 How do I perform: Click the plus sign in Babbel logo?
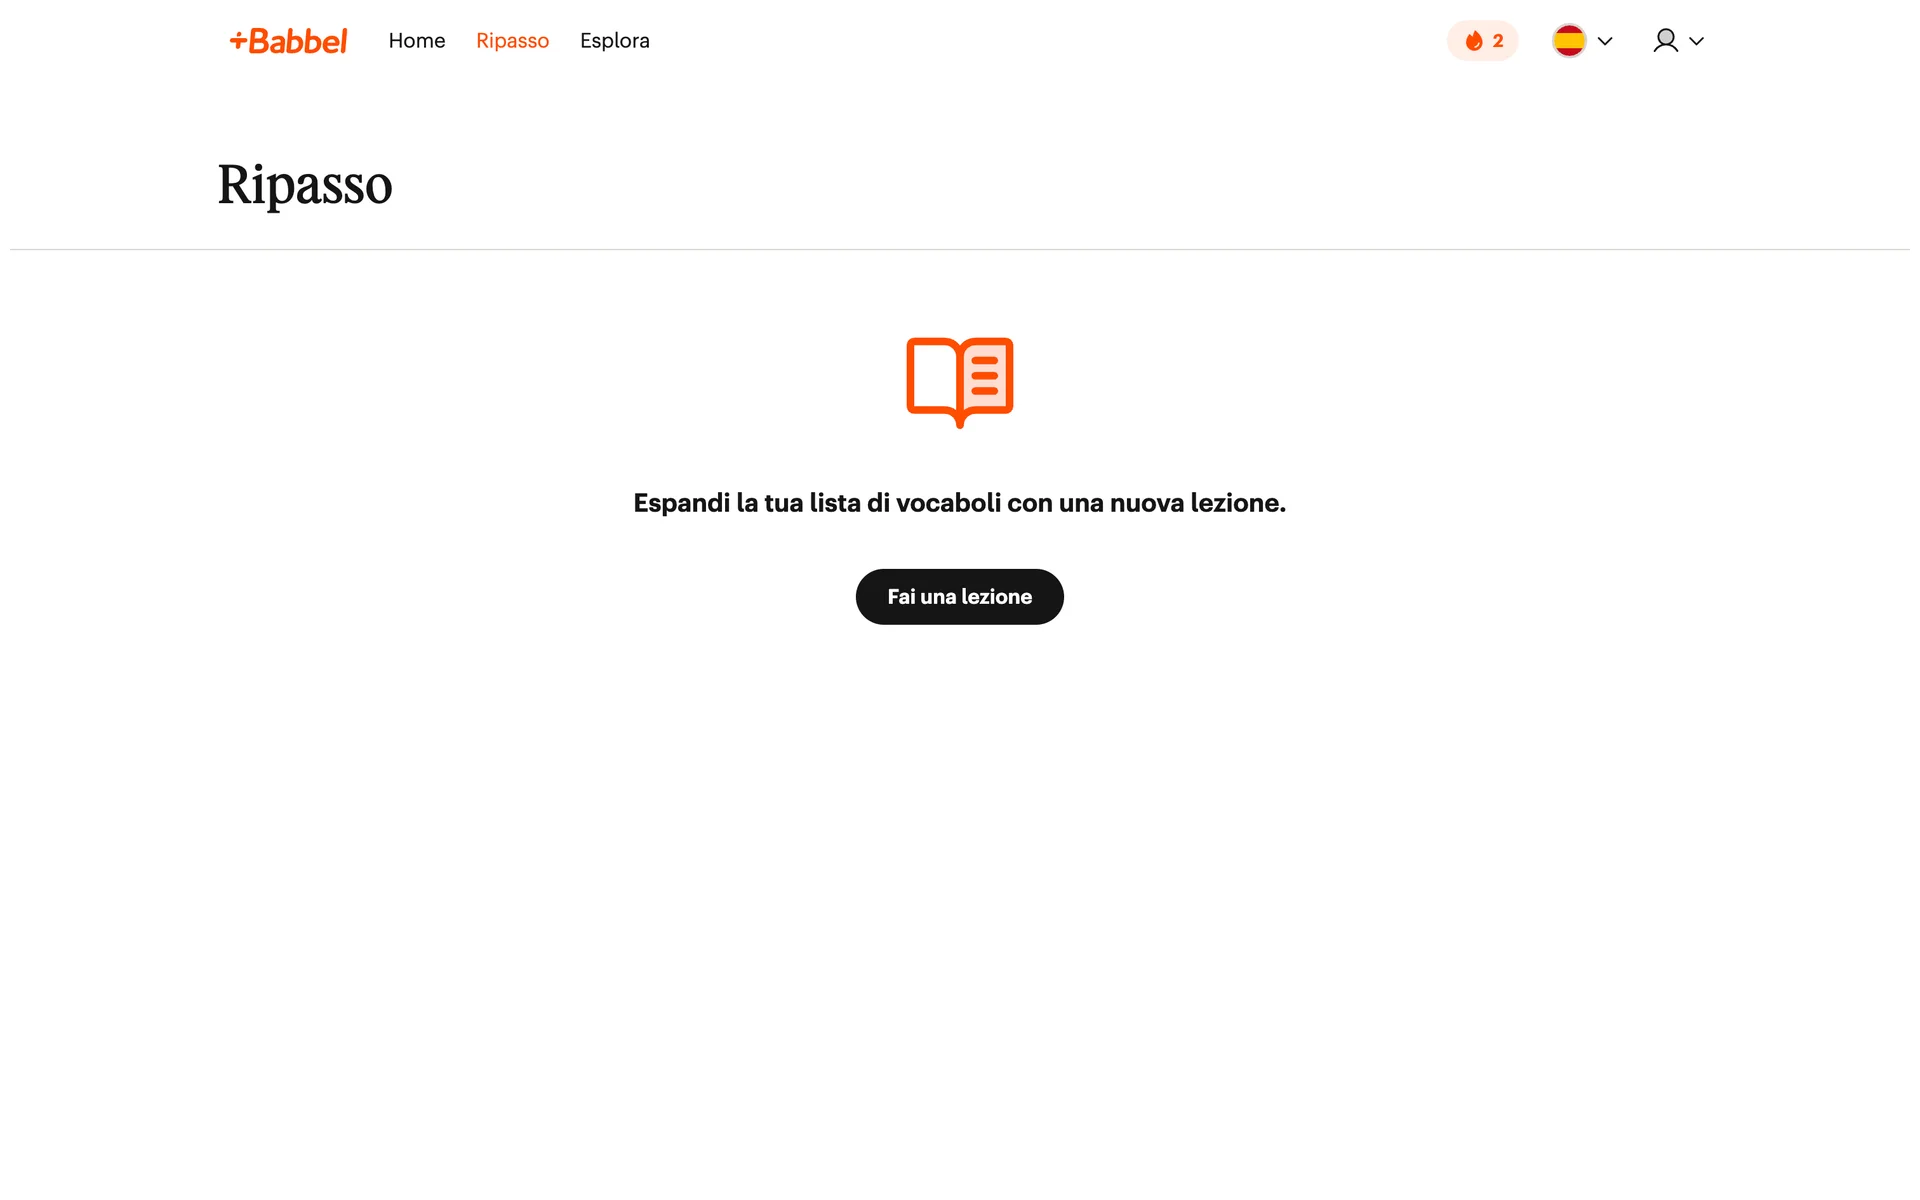point(238,41)
